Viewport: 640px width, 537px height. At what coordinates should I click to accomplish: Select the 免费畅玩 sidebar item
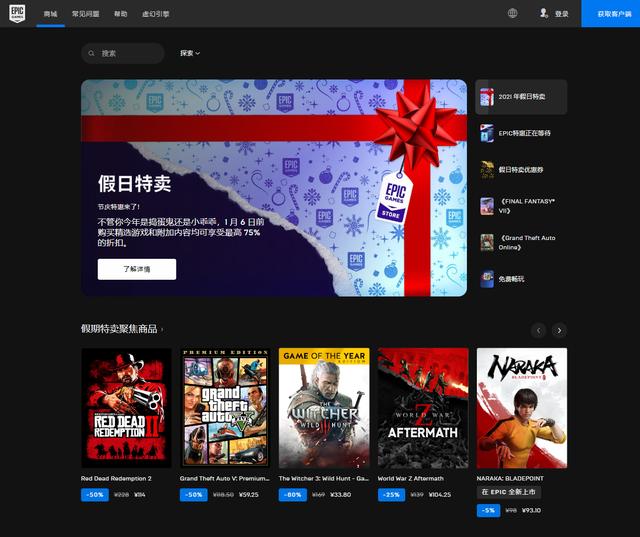520,278
